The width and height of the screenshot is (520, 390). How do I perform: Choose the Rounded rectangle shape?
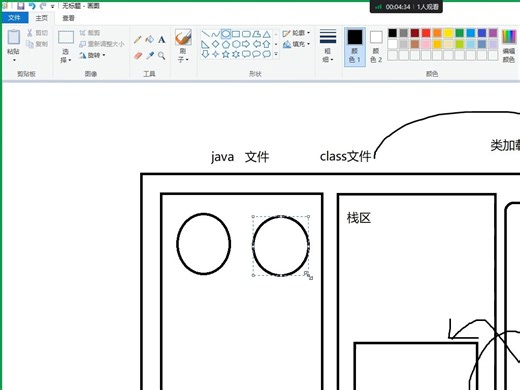click(246, 34)
